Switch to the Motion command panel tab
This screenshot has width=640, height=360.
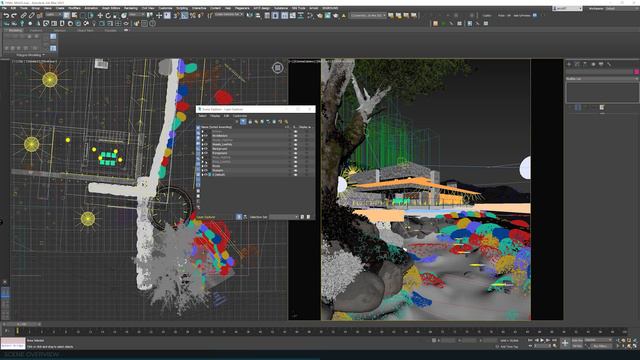click(x=593, y=64)
